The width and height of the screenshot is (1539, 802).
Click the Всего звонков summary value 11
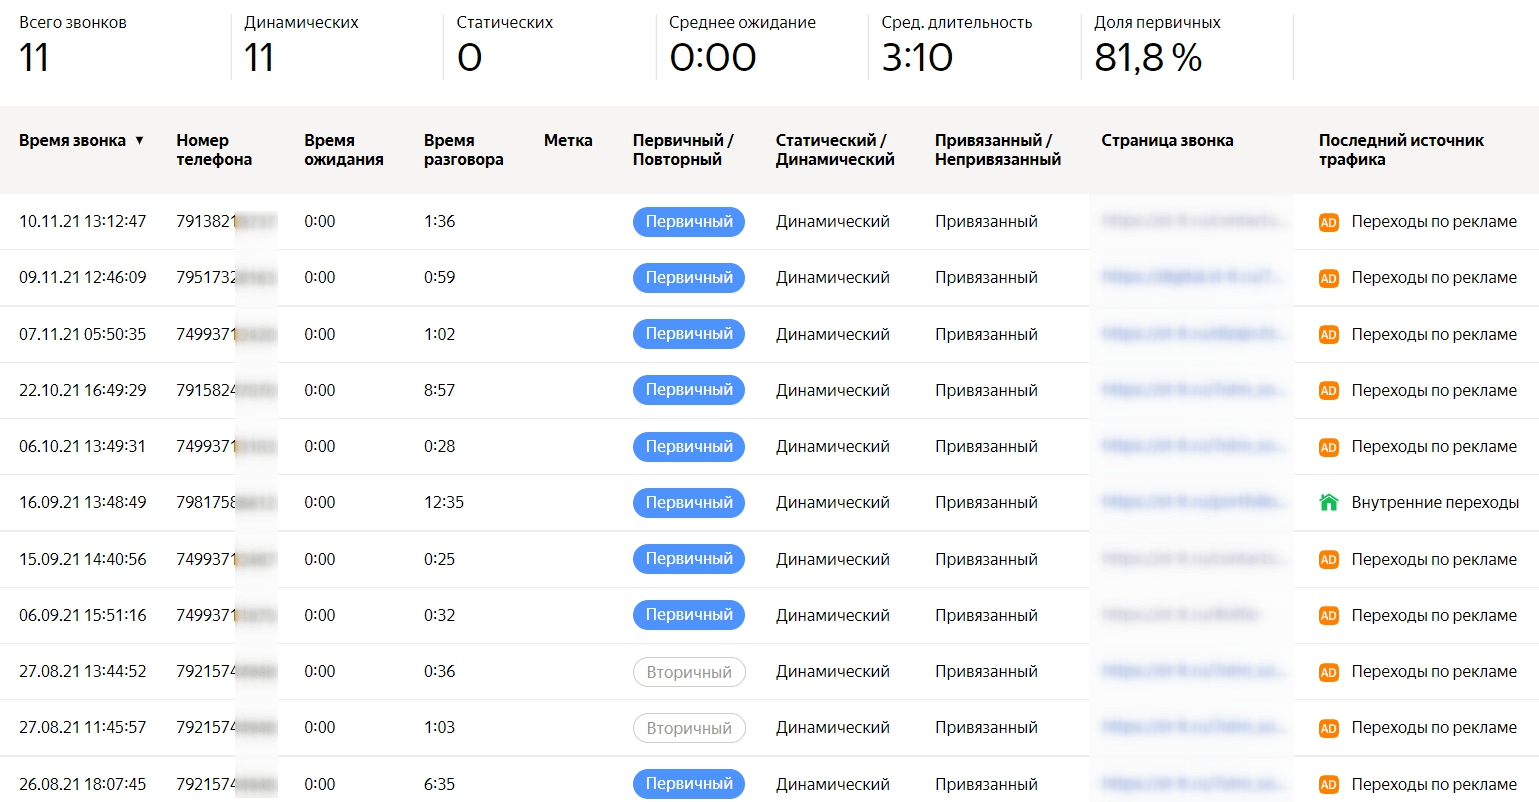coord(34,58)
